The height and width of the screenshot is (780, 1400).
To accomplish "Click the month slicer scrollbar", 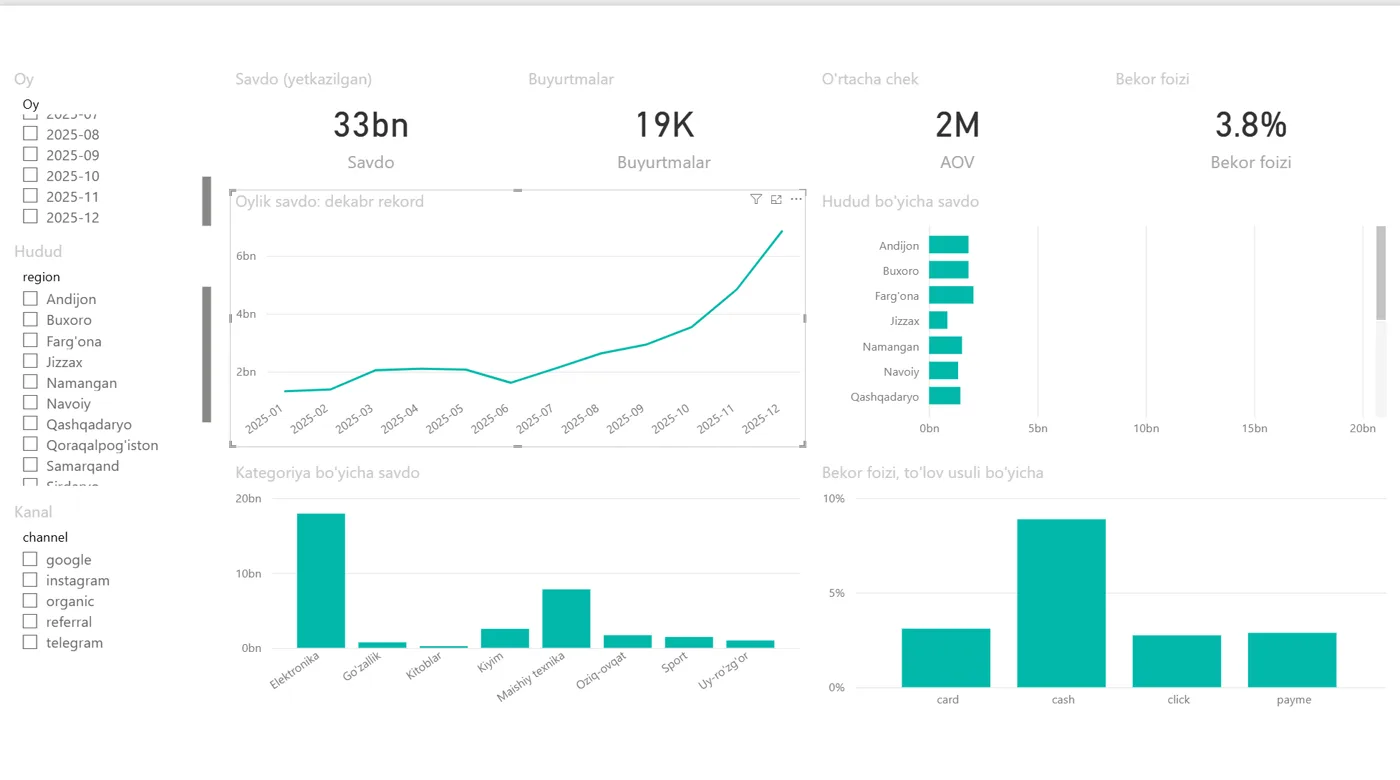I will [207, 201].
